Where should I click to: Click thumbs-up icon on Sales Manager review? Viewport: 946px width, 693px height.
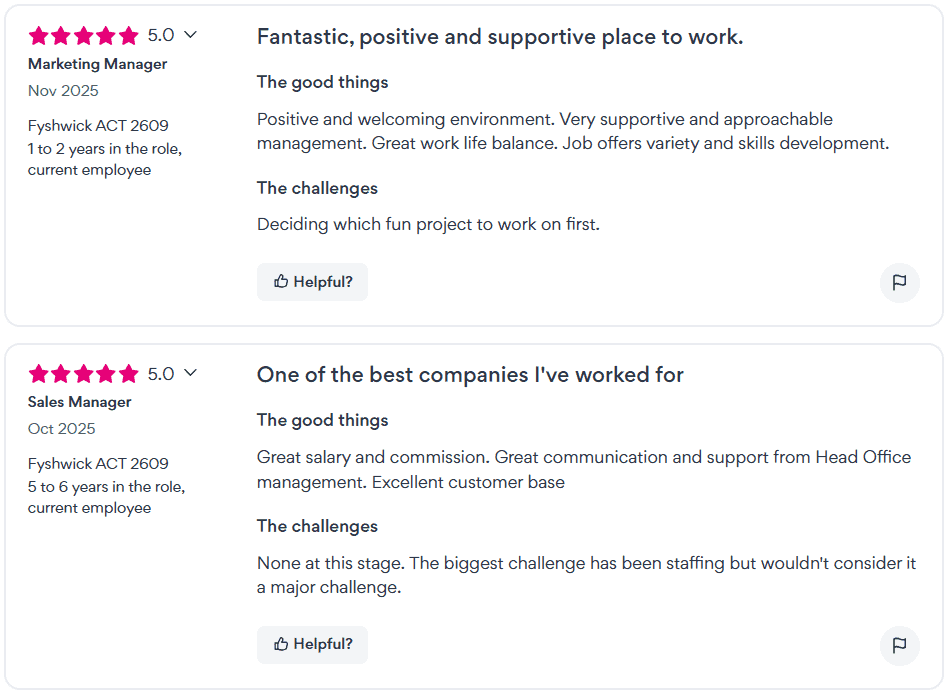click(281, 644)
